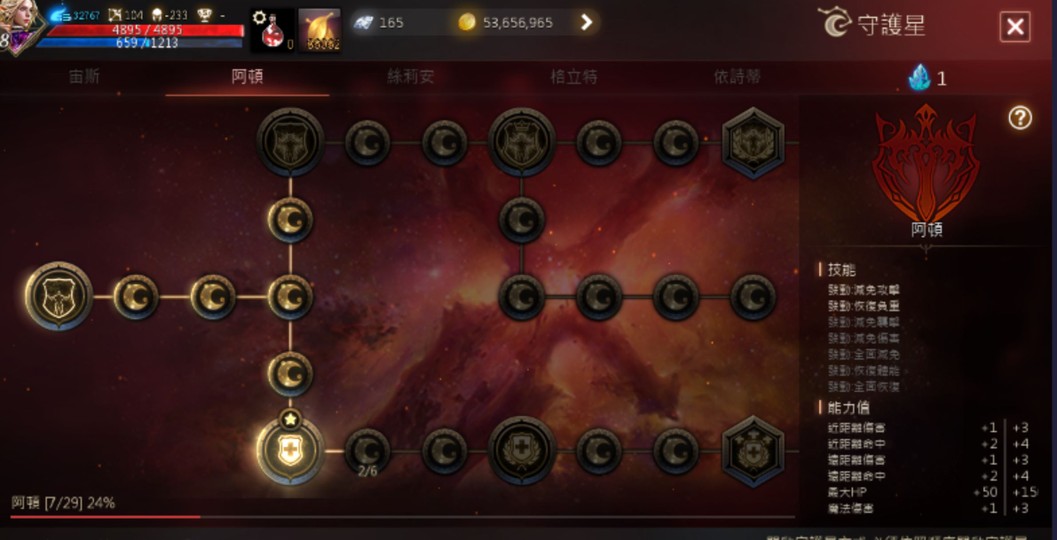Viewport: 1057px width, 540px height.
Task: Click the blue crystal currency icon
Action: [919, 78]
